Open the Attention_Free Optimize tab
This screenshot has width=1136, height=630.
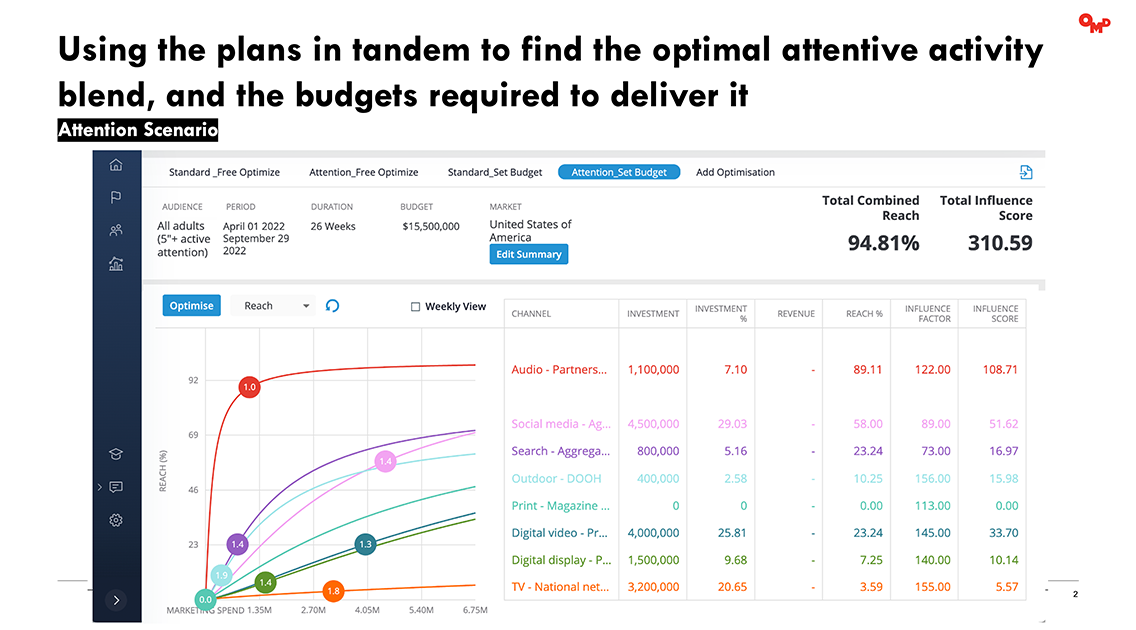[364, 171]
